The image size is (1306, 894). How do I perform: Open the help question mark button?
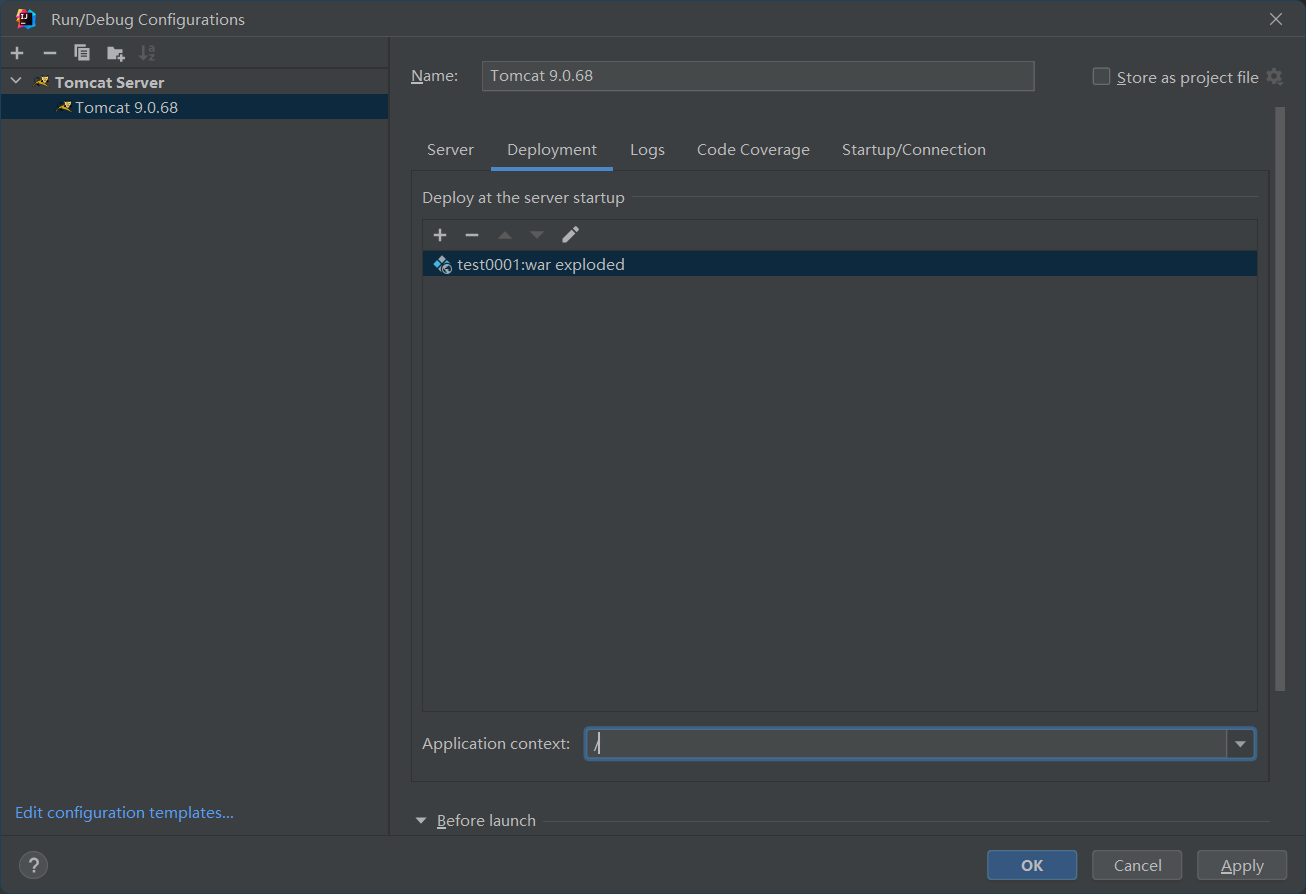(33, 865)
